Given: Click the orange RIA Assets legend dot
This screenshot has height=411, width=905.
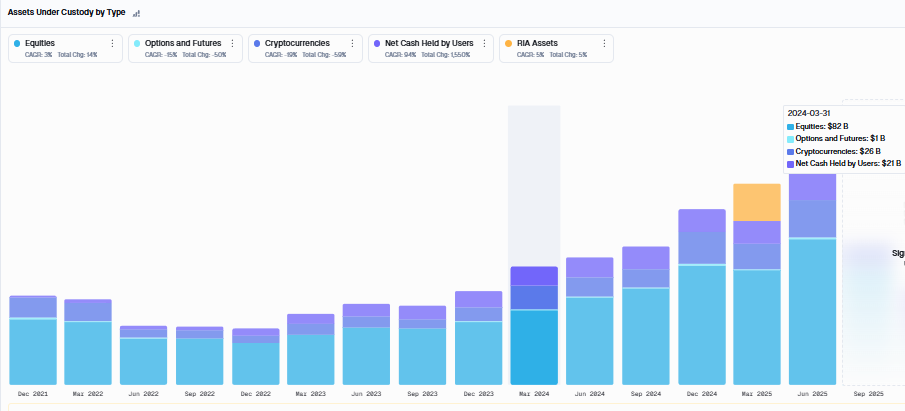Looking at the screenshot, I should [x=508, y=43].
